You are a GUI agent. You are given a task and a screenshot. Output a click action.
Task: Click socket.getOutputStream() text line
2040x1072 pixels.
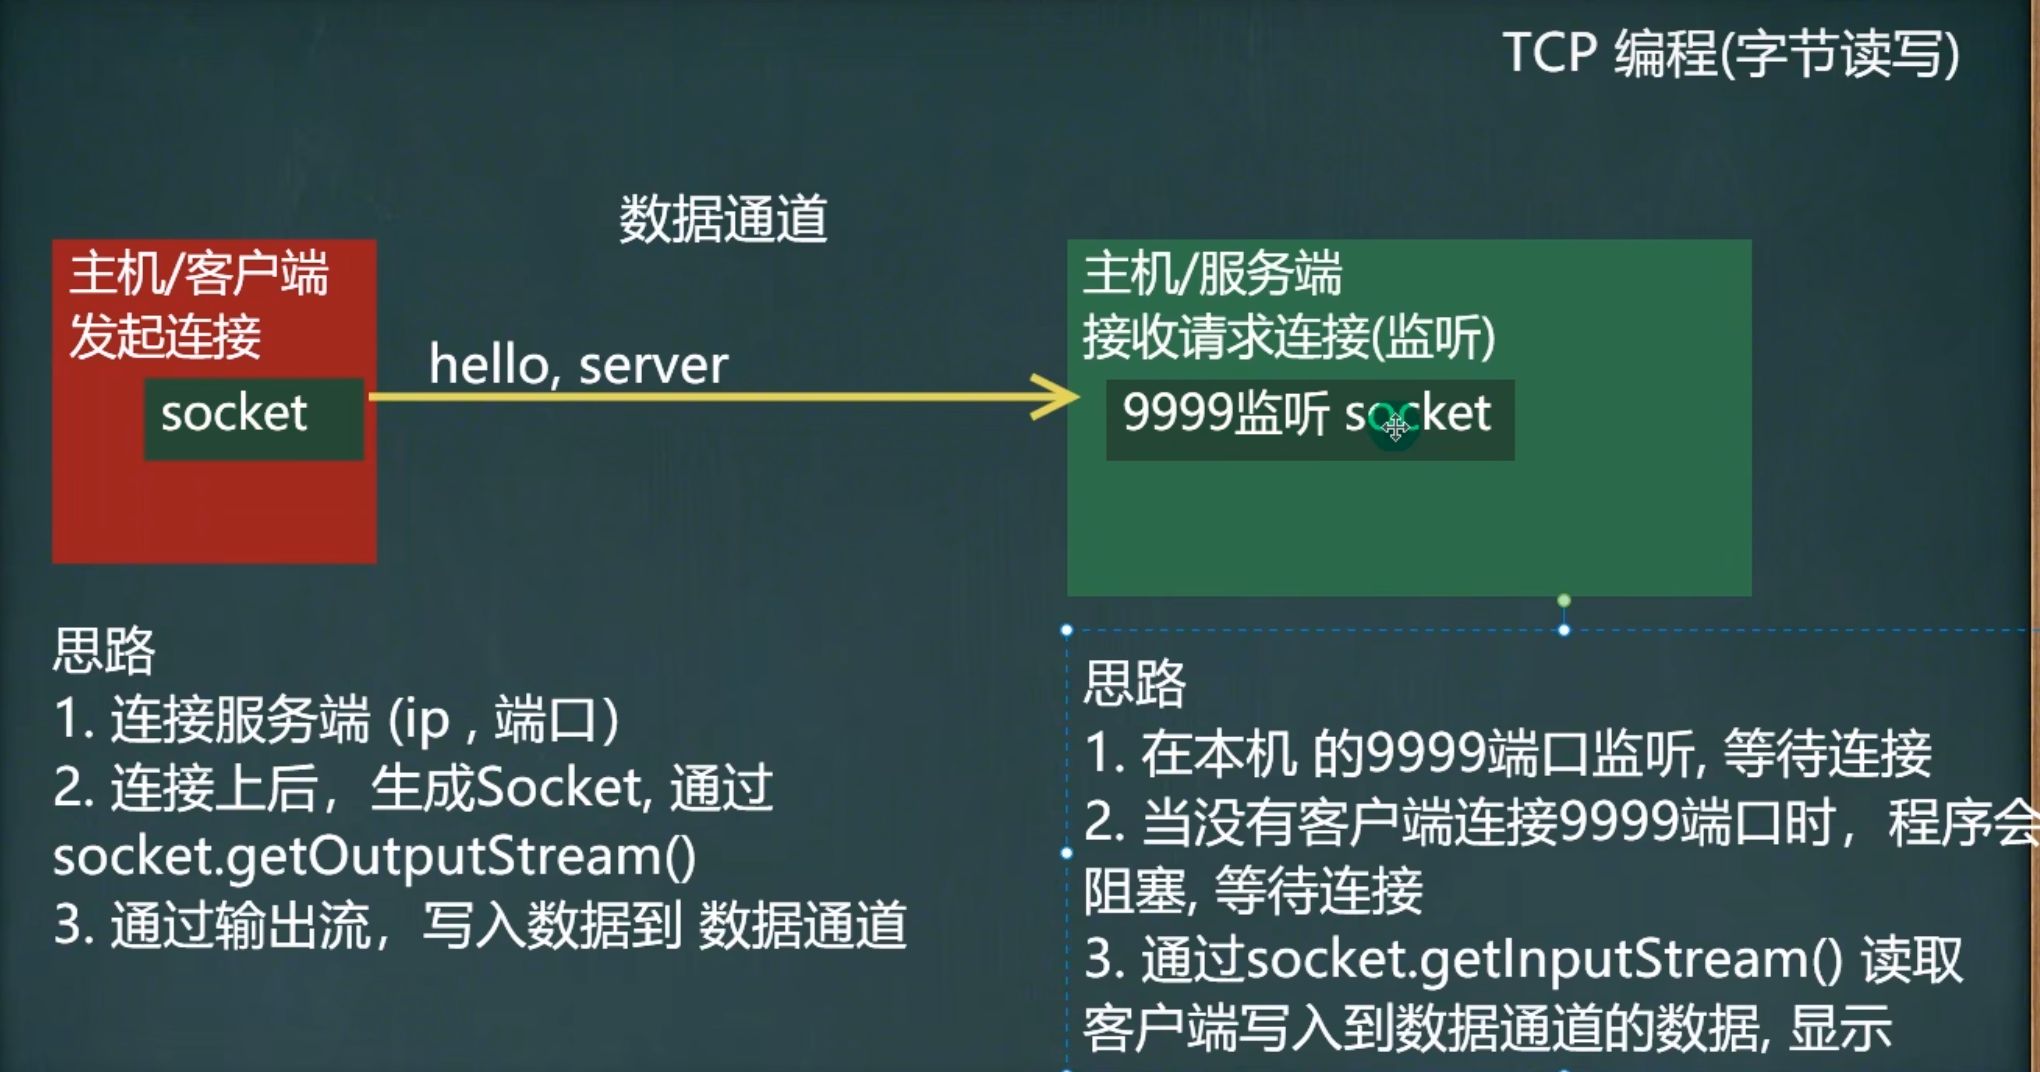pos(375,857)
